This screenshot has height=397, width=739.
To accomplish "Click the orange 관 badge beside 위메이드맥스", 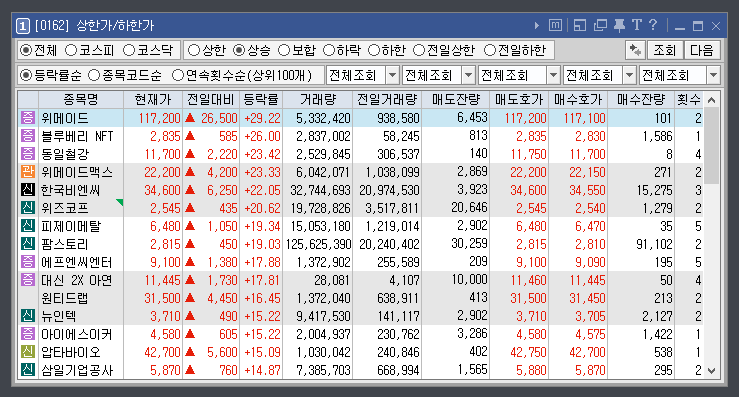I will pos(28,172).
